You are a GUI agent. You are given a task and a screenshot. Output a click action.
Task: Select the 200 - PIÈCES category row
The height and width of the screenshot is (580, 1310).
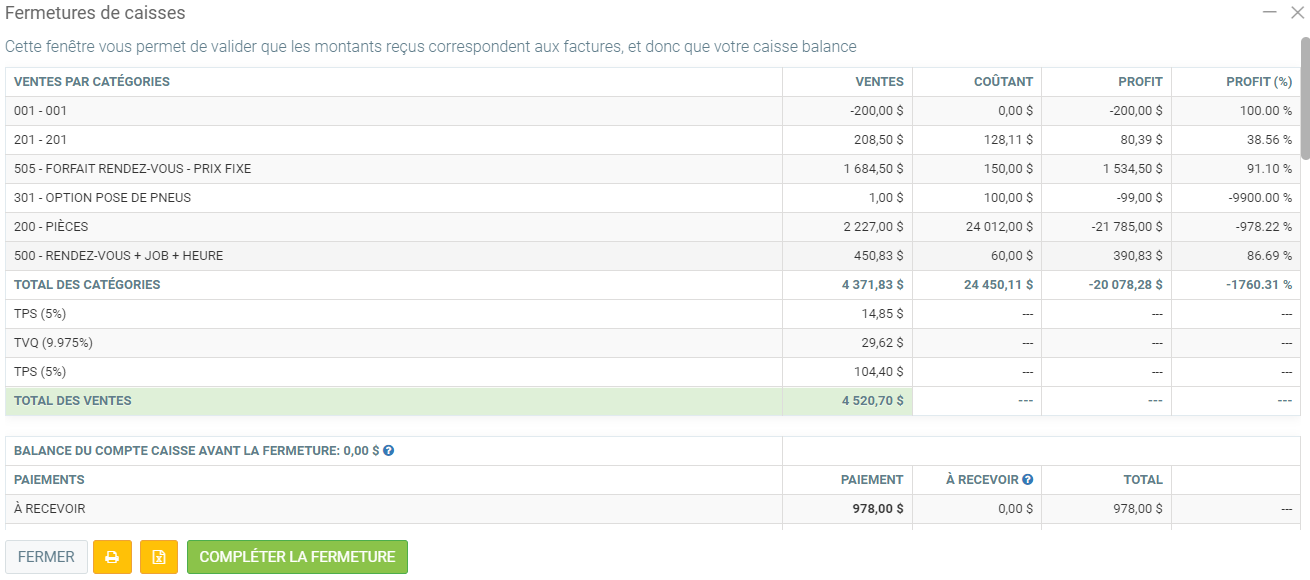(x=51, y=227)
